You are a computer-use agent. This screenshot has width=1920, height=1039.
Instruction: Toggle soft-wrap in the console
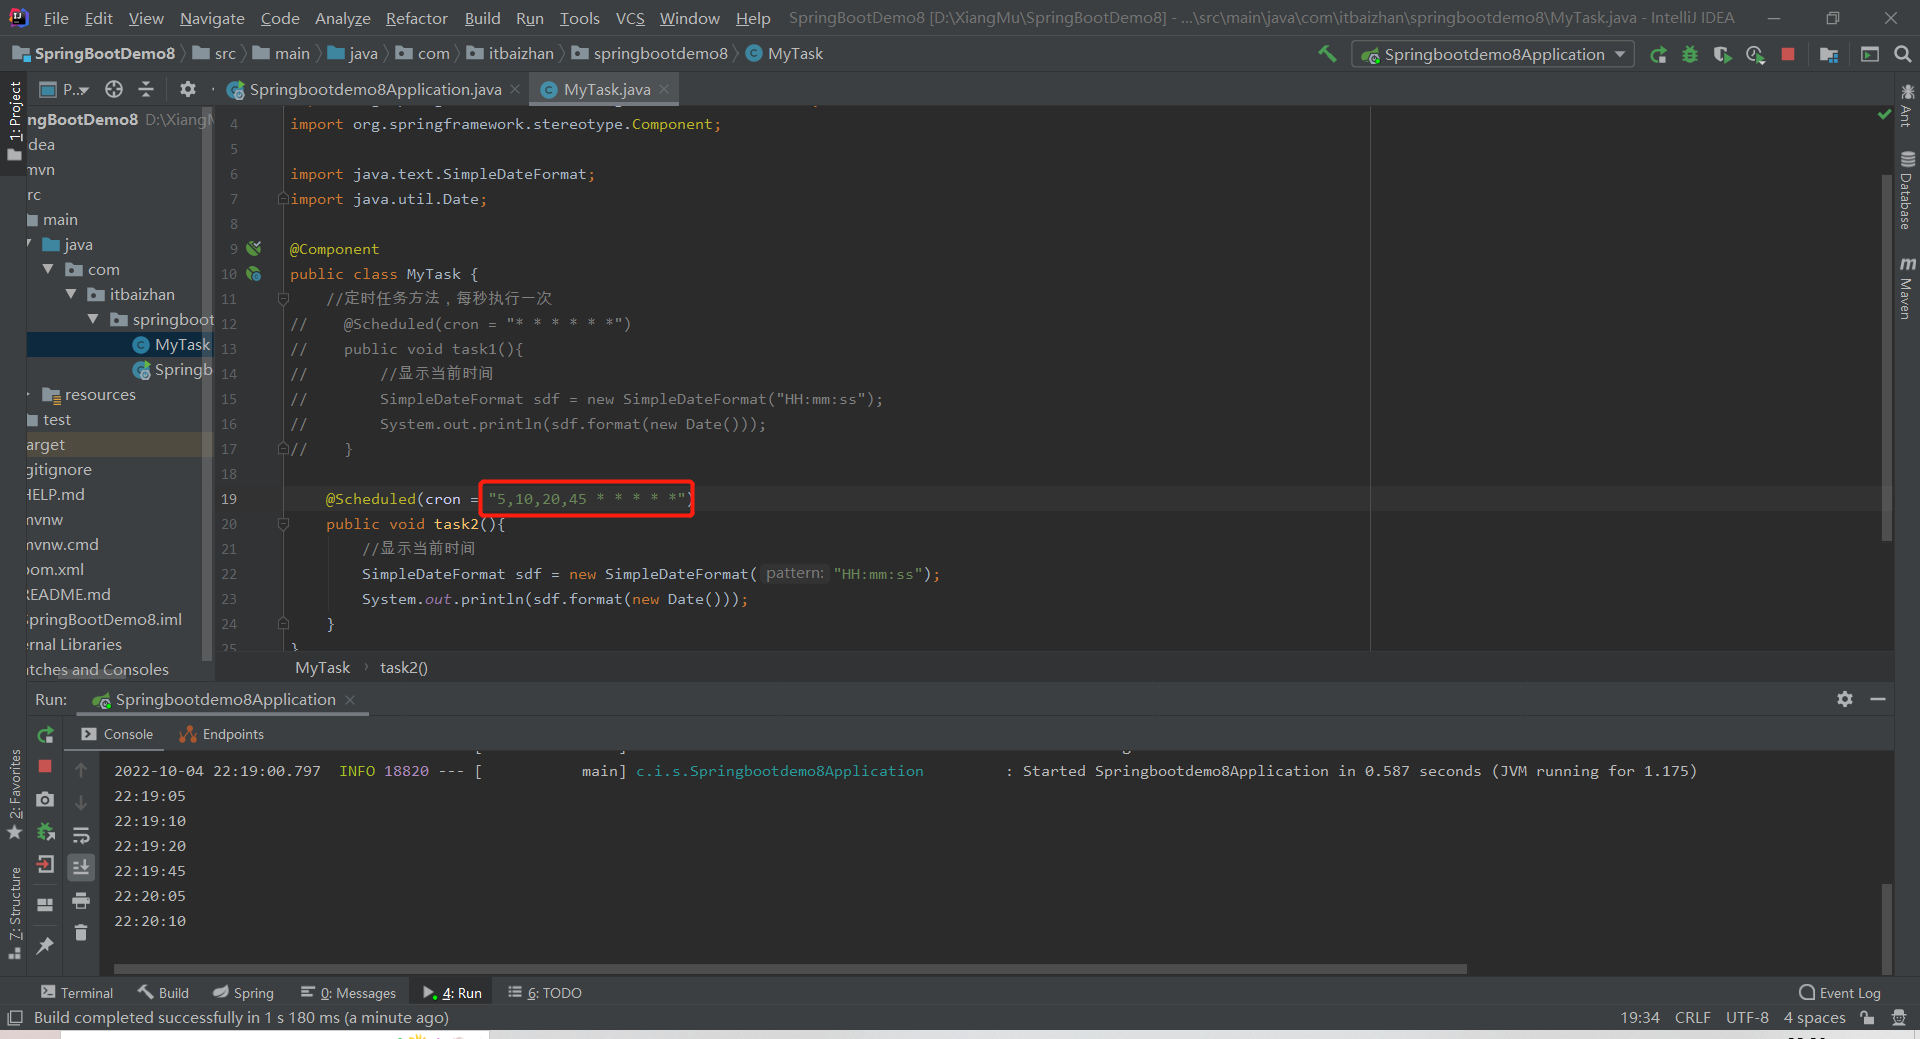(x=81, y=835)
